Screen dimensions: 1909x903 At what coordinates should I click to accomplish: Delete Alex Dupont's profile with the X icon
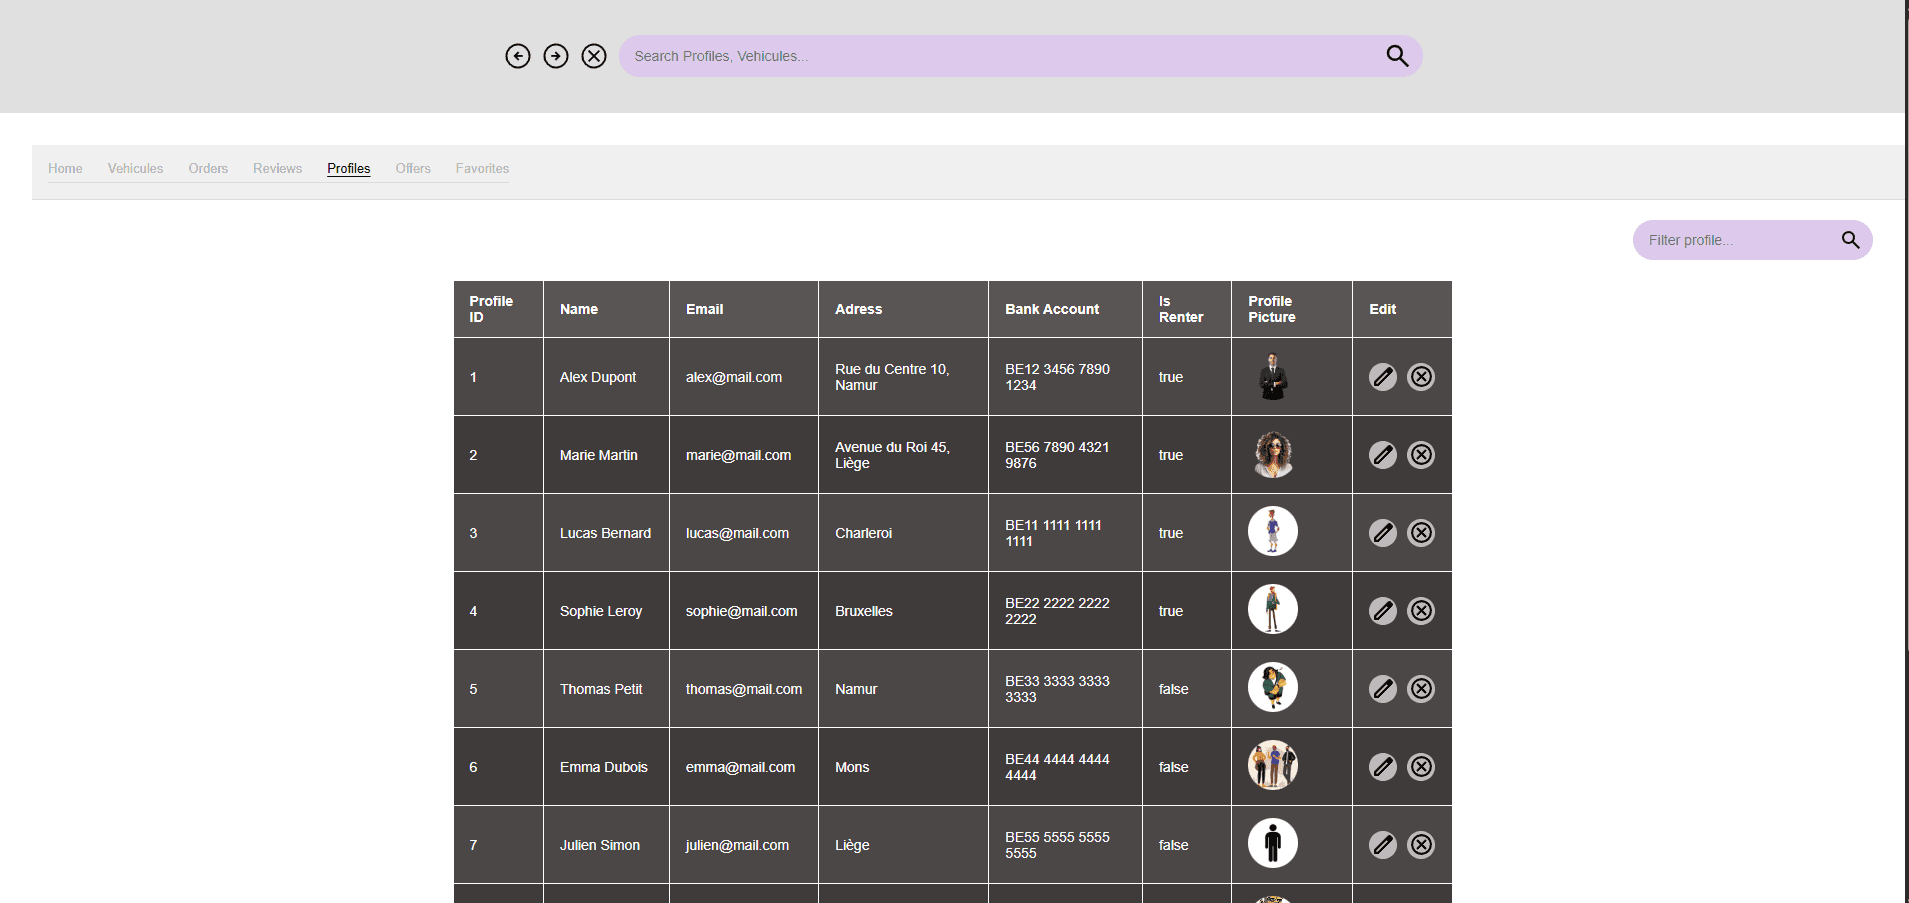click(1421, 377)
